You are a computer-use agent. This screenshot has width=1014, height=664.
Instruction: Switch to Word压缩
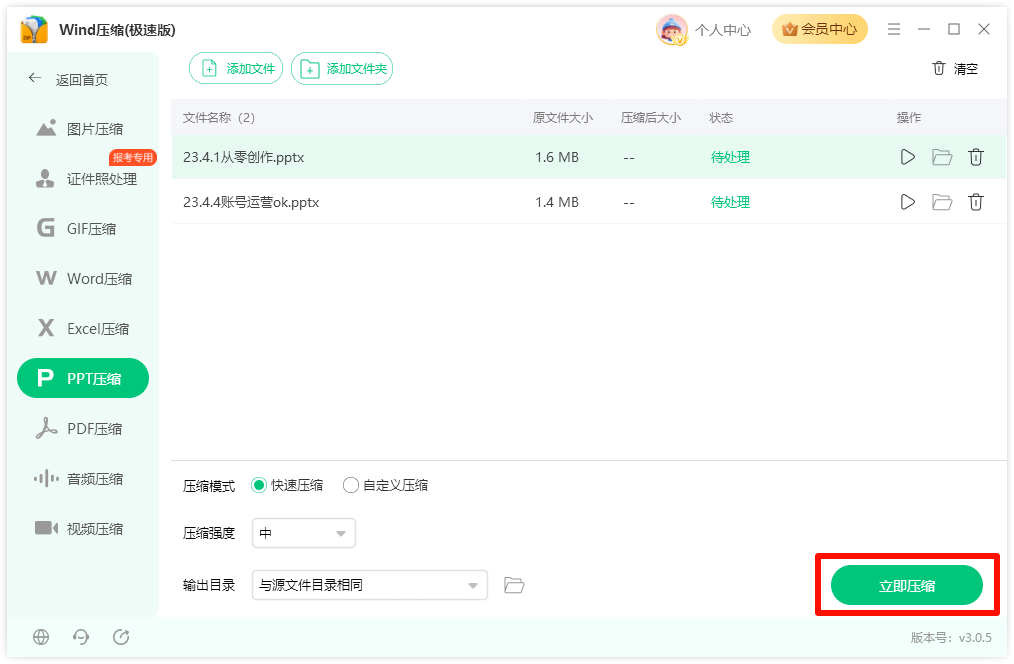coord(83,279)
